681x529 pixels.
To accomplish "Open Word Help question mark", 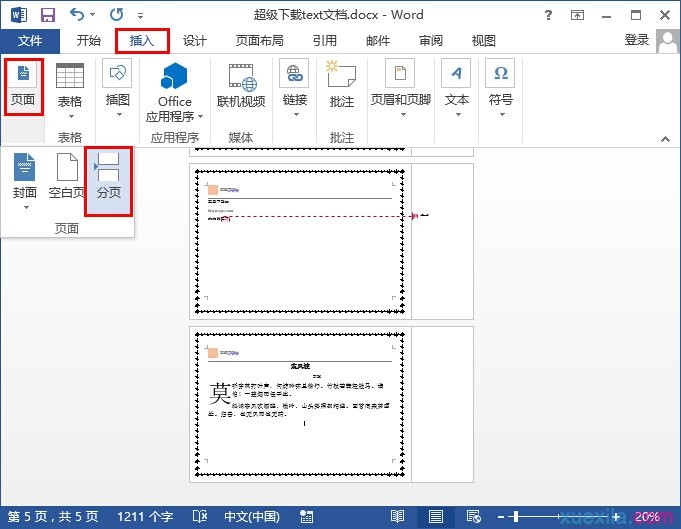I will click(549, 15).
